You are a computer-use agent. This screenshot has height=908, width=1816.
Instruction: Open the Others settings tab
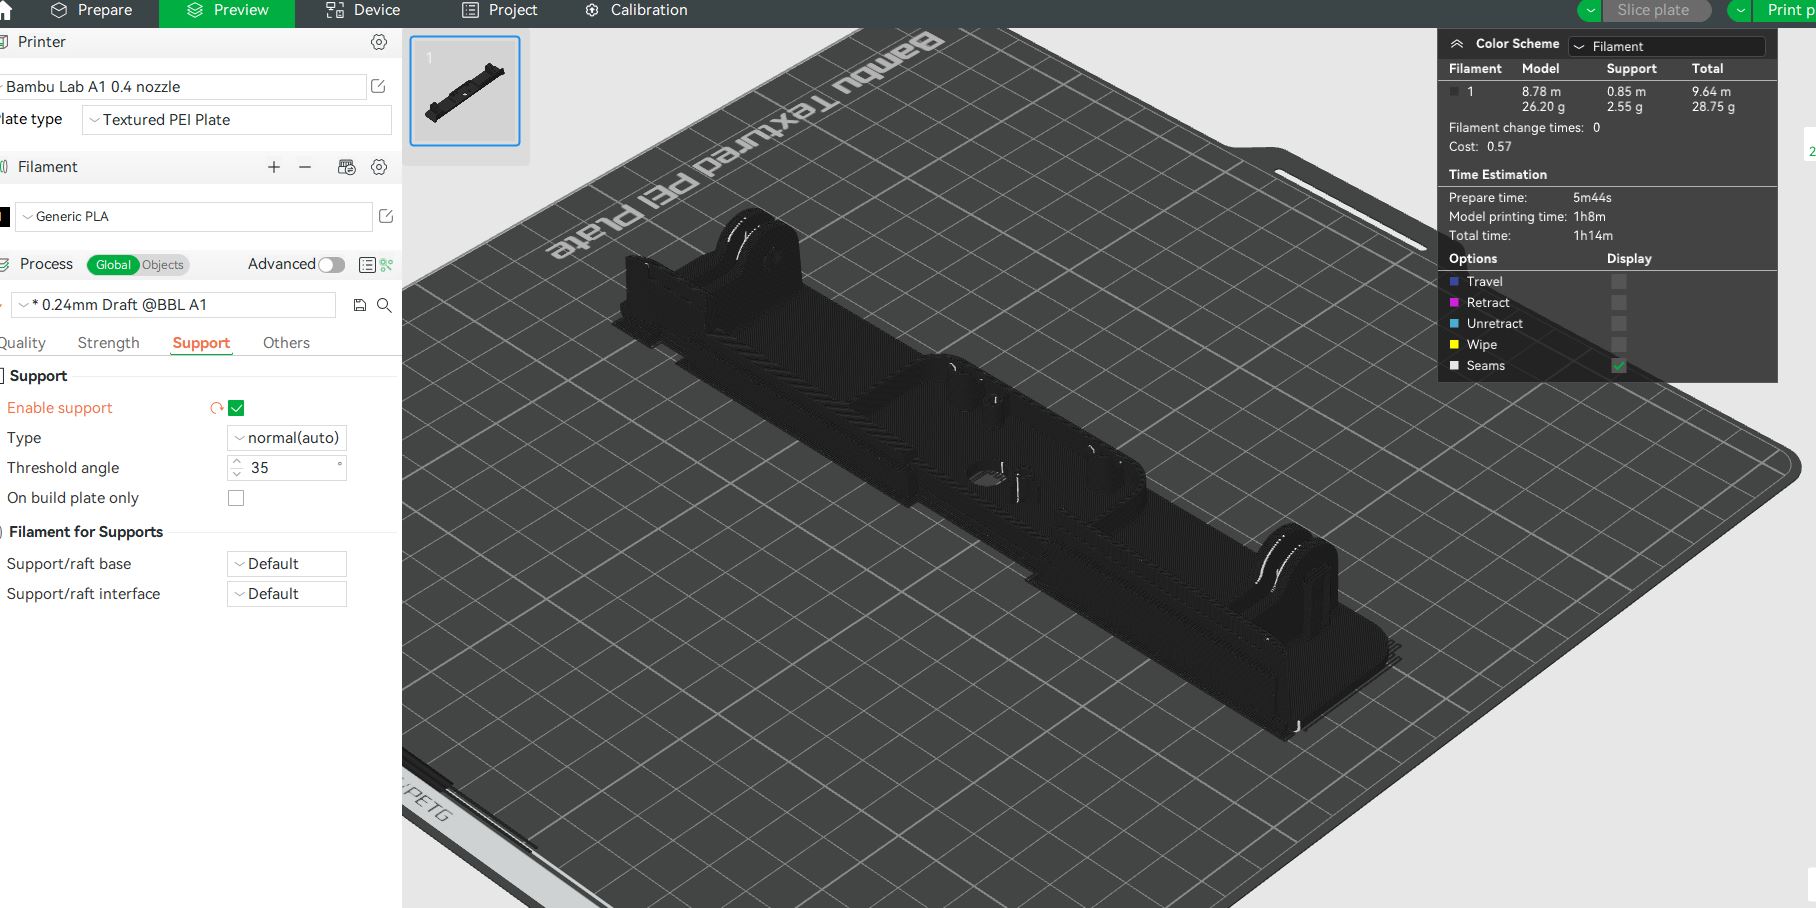(286, 343)
